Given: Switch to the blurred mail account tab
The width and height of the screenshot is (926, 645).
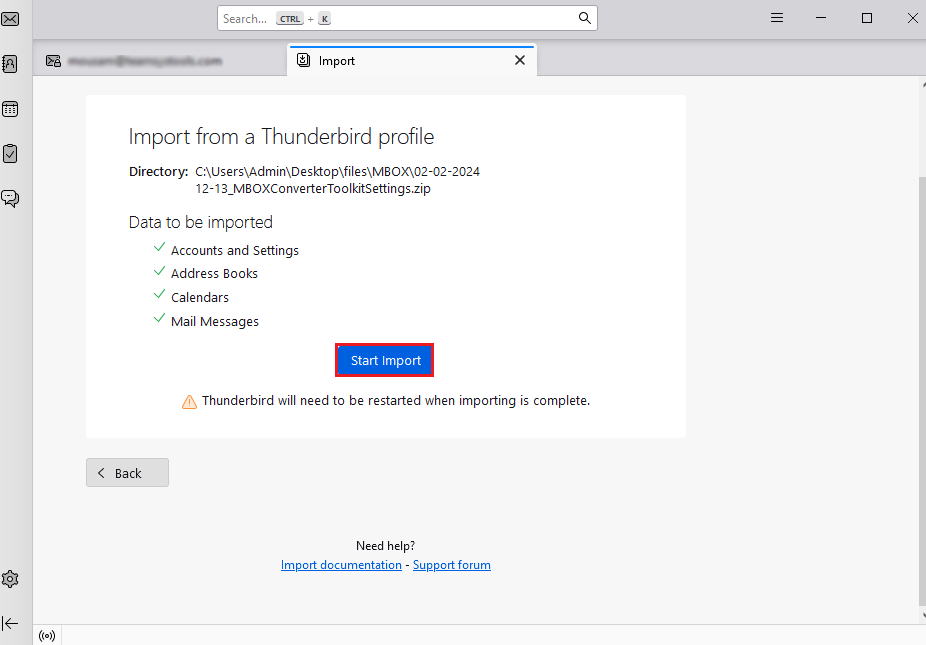Looking at the screenshot, I should 159,61.
